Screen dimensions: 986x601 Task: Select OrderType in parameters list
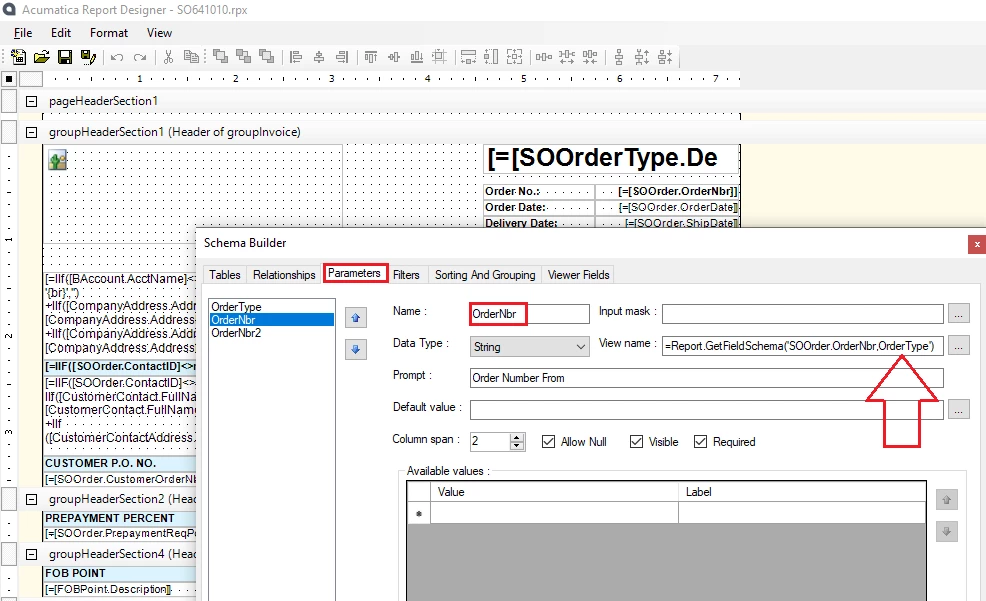(271, 306)
